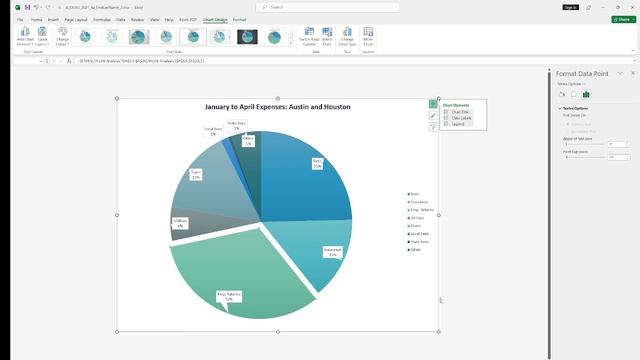Screen dimensions: 640x360
Task: Click the Insurance data label
Action: pos(332,252)
